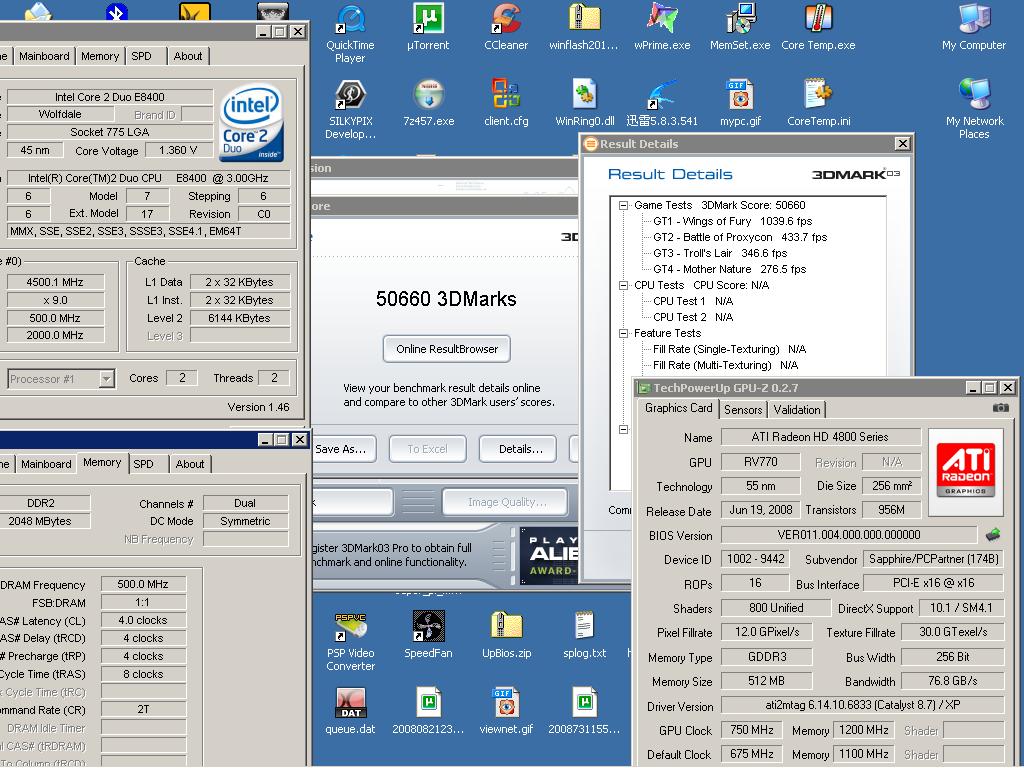Viewport: 1024px width, 768px height.
Task: Click the Image Quality button
Action: point(507,502)
